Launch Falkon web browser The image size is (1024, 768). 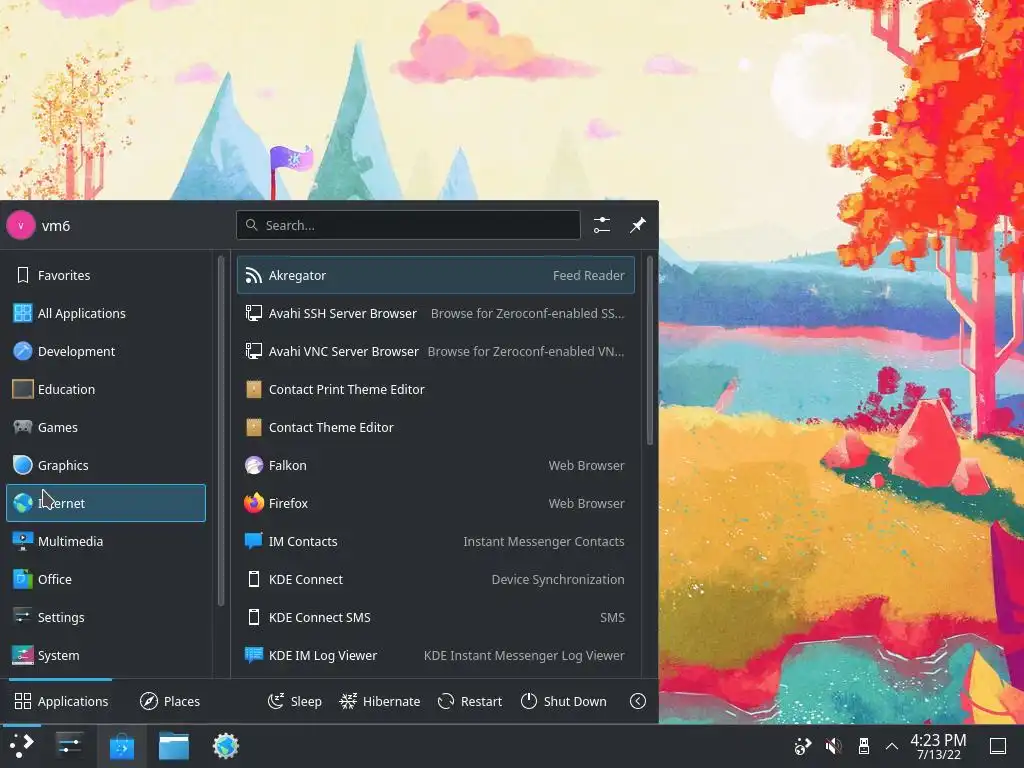[436, 465]
